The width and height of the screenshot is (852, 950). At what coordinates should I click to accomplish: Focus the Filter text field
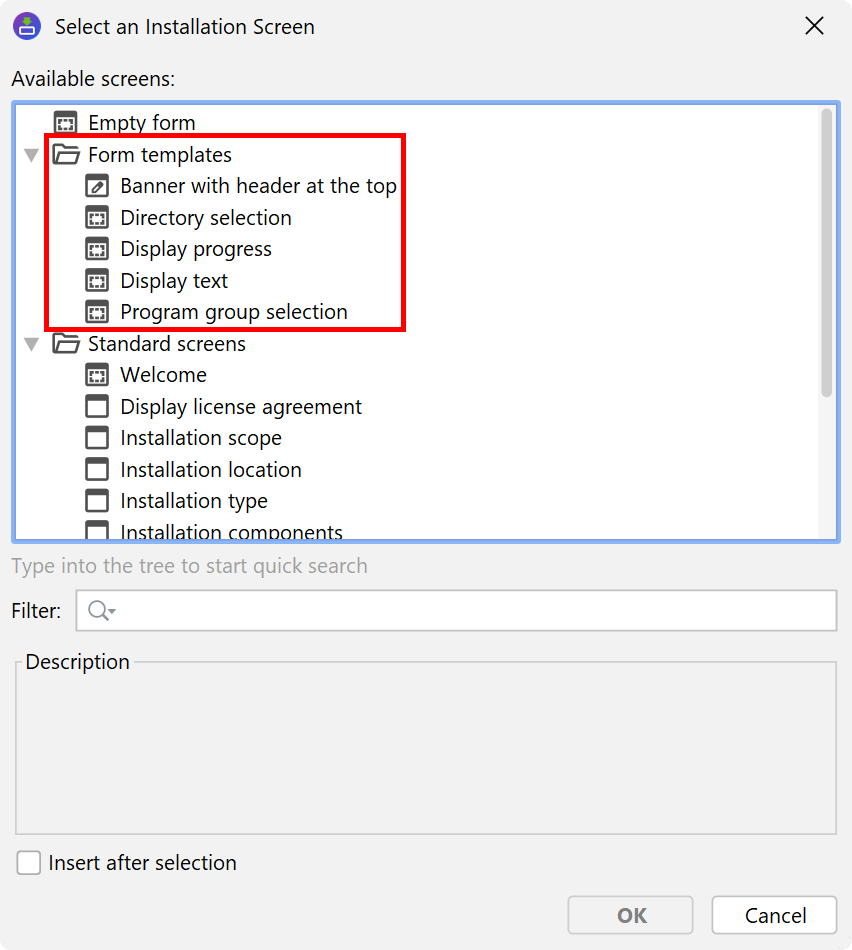(470, 611)
